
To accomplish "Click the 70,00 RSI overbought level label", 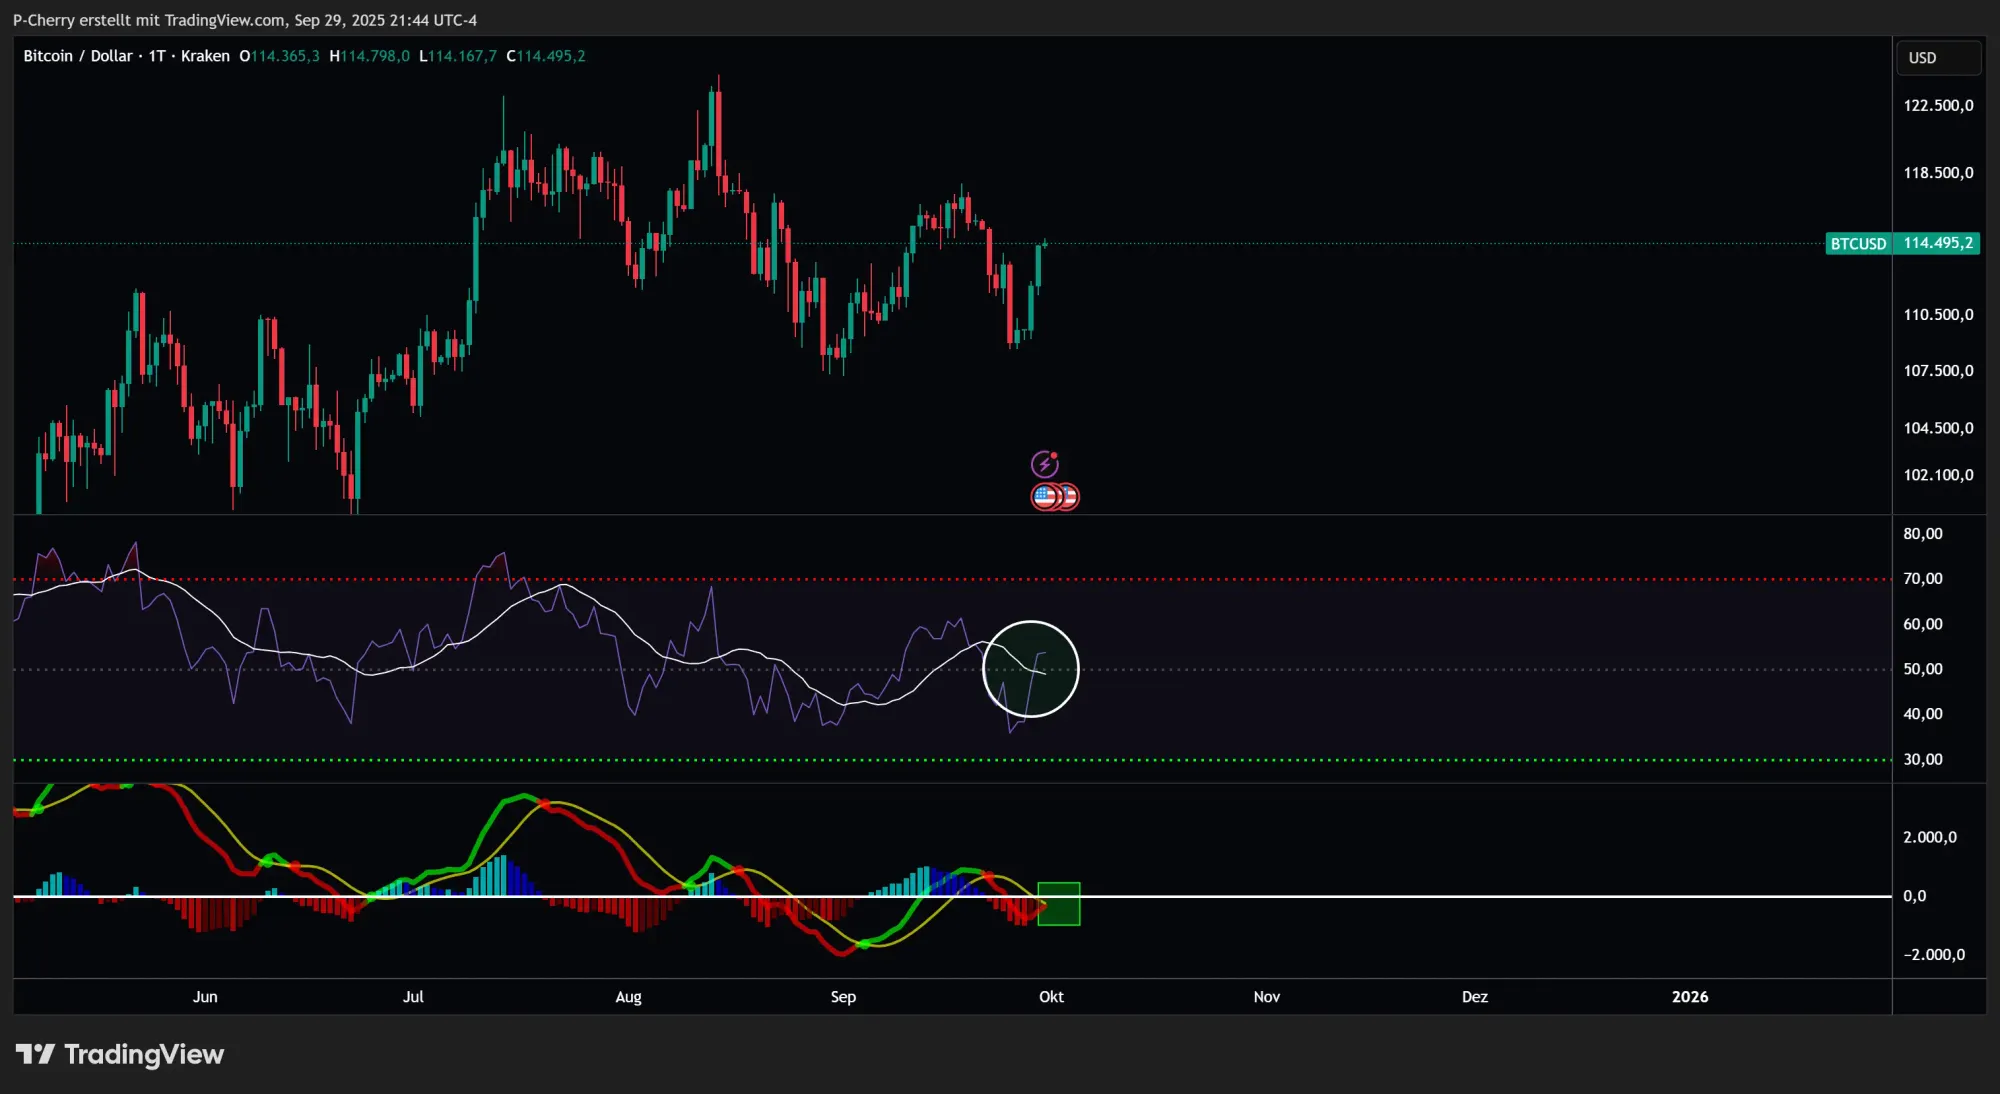I will [1922, 579].
